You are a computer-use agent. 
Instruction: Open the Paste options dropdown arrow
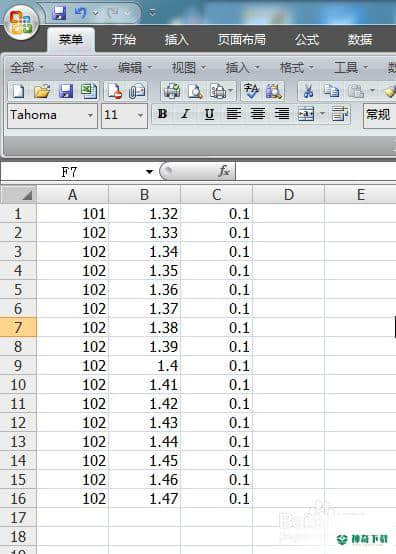(x=372, y=91)
